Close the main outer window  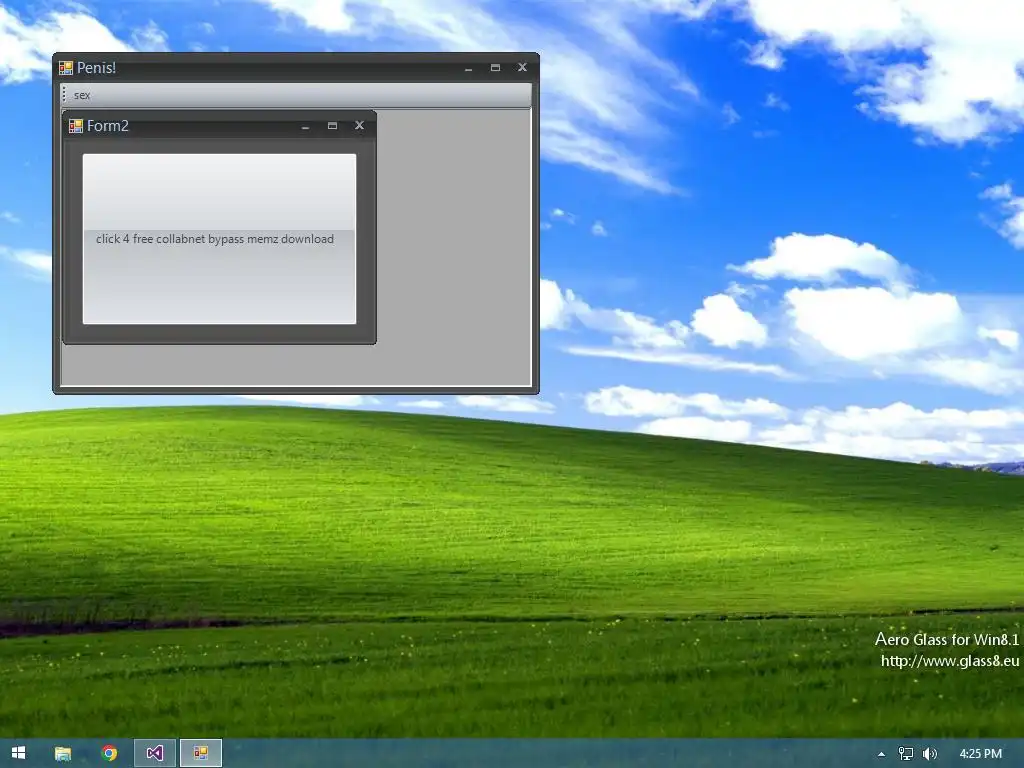point(522,67)
